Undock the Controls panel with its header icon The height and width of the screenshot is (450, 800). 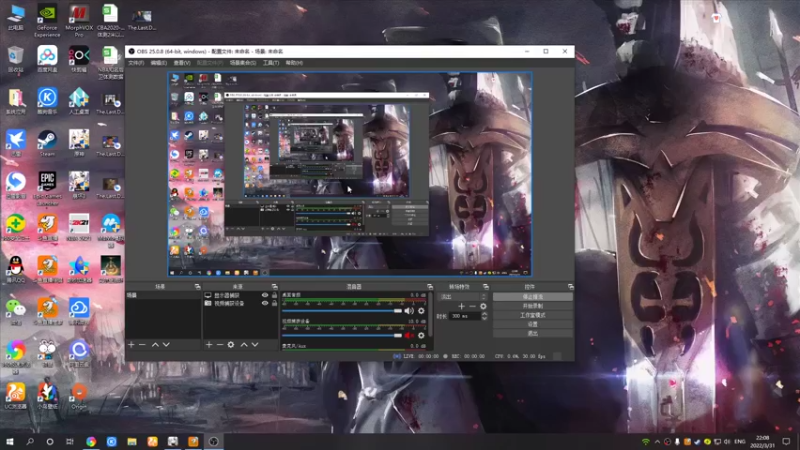(570, 287)
